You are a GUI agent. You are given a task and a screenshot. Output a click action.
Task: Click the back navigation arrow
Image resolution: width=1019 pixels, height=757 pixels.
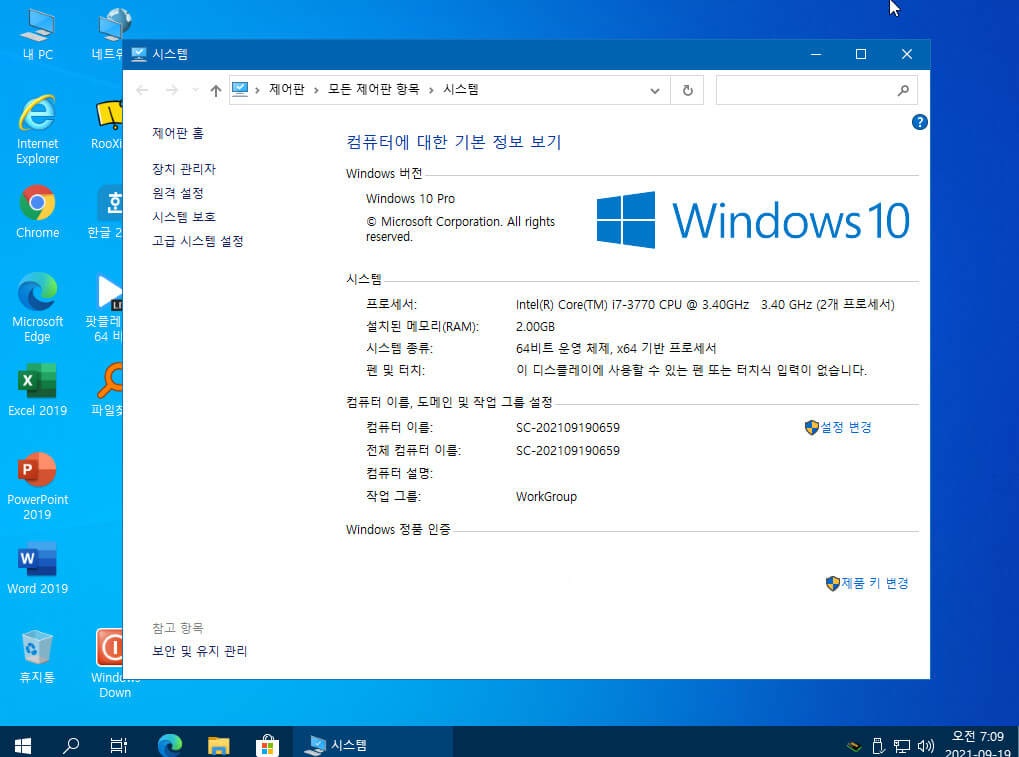[x=142, y=90]
